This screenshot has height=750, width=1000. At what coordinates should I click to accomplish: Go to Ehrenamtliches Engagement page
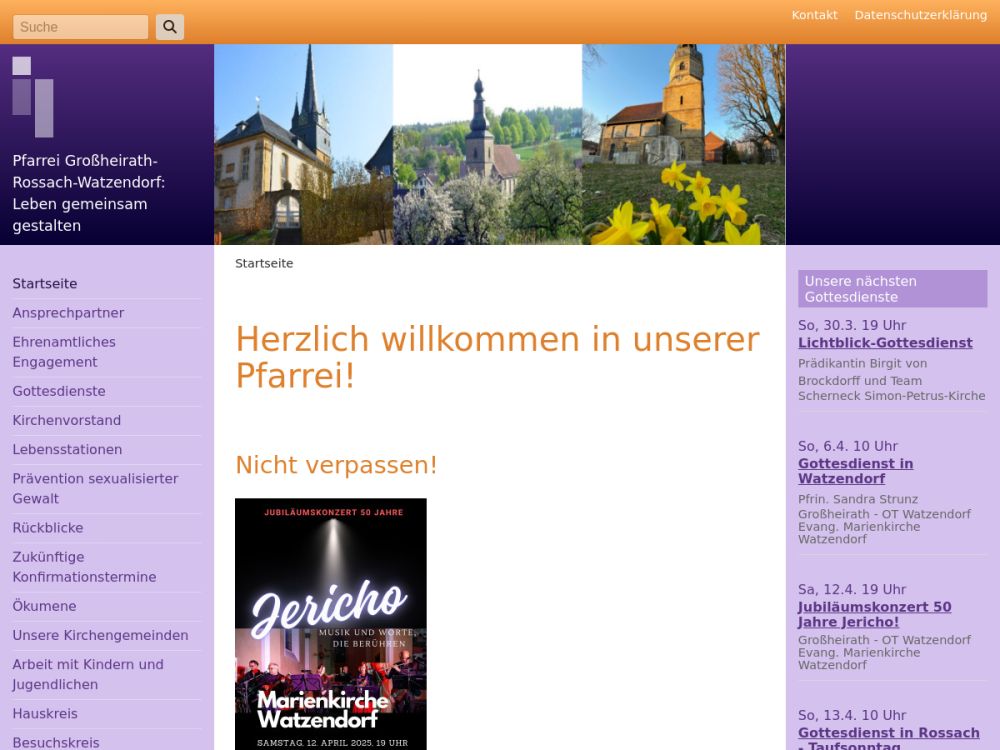tap(64, 352)
